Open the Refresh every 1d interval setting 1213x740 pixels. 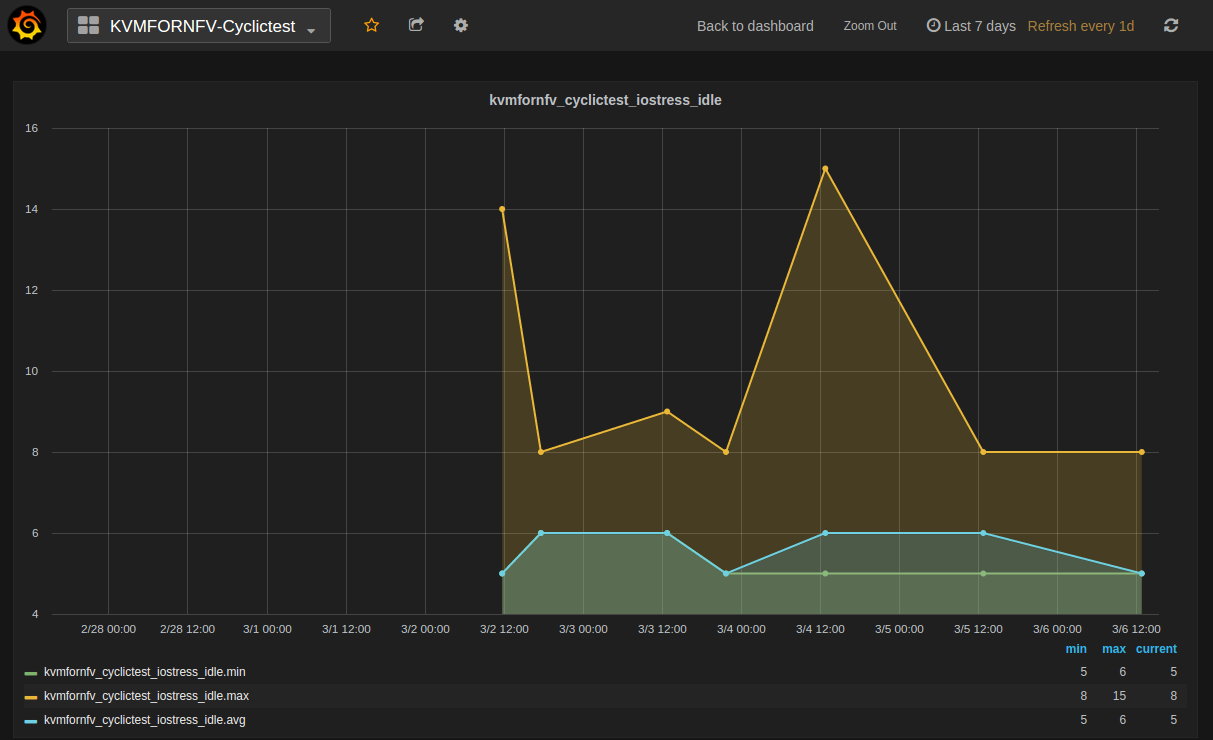coord(1080,26)
